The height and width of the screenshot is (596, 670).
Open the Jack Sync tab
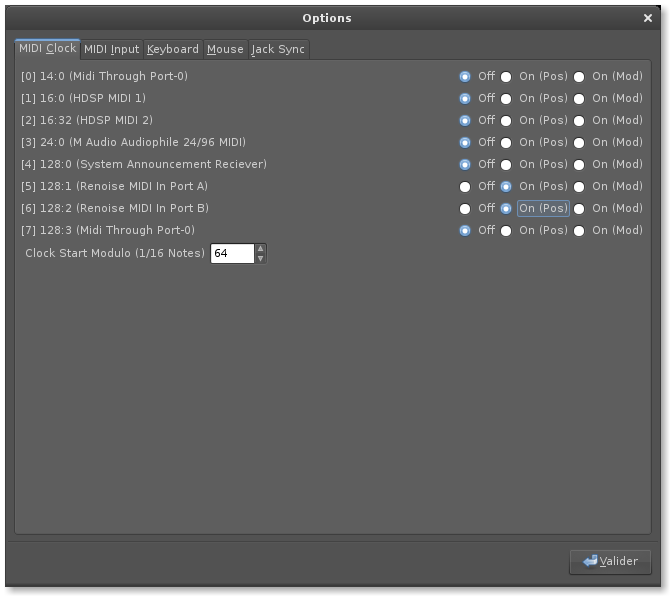point(278,49)
